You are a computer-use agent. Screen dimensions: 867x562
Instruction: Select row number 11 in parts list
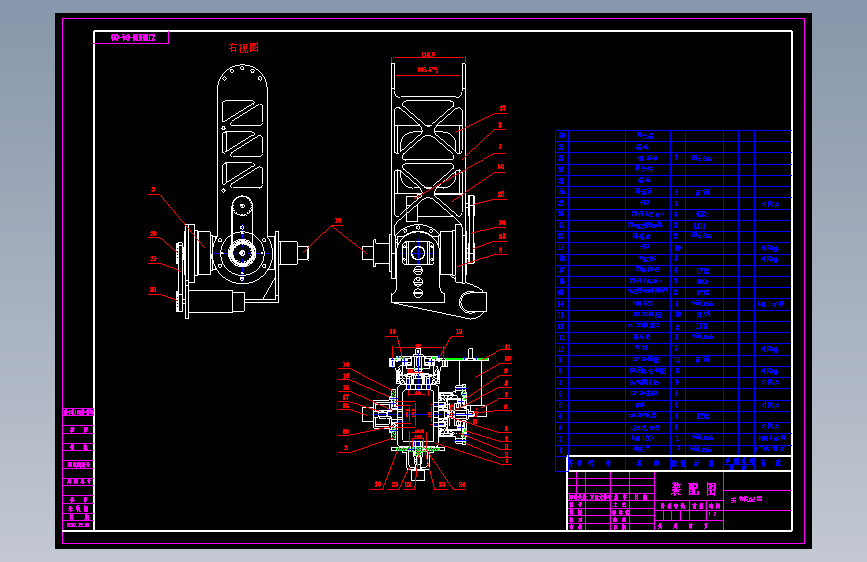point(562,337)
